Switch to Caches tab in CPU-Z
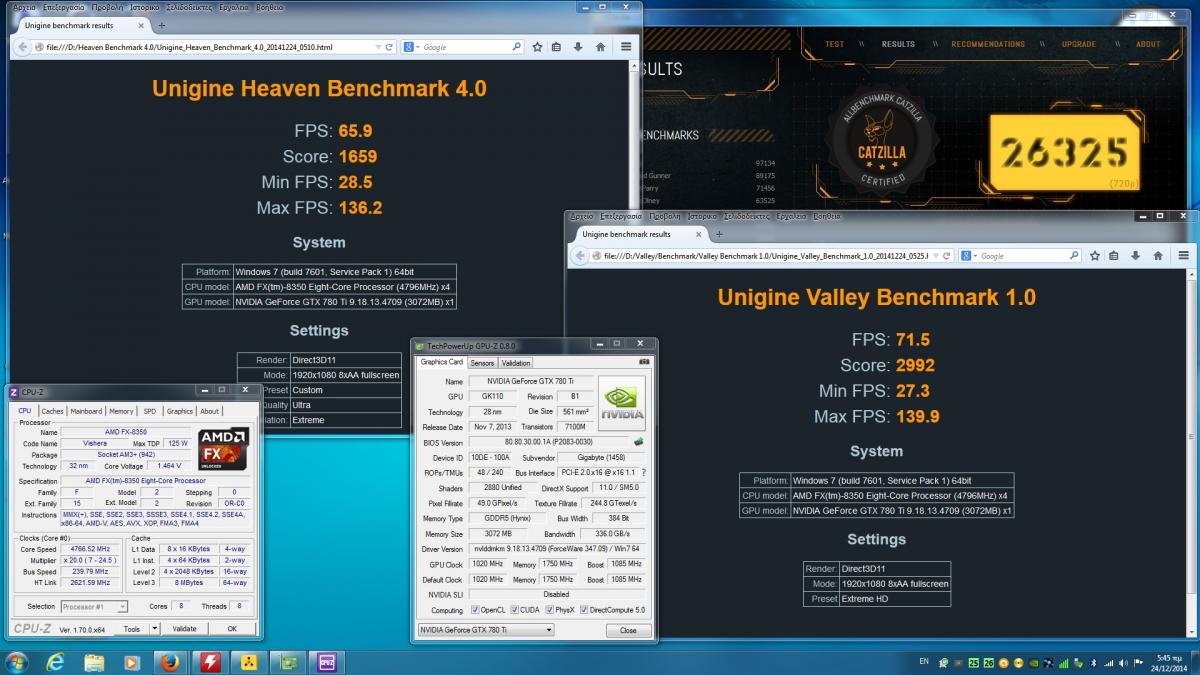The width and height of the screenshot is (1200, 675). point(52,411)
